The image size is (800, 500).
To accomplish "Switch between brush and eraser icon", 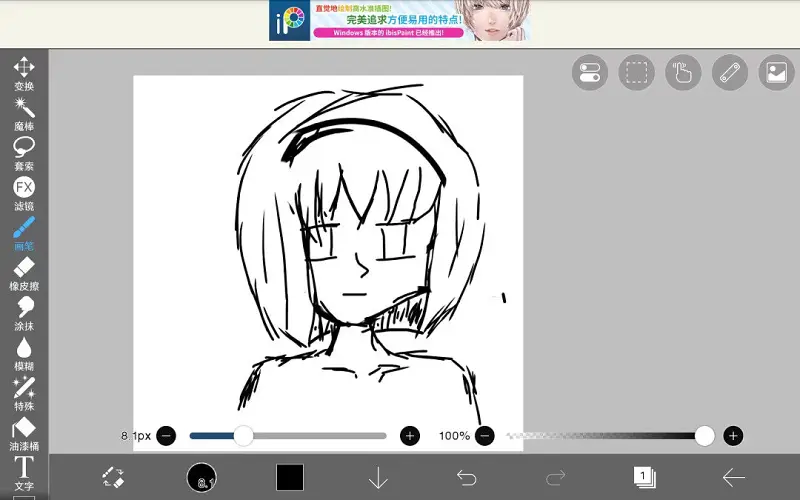I will pyautogui.click(x=113, y=478).
